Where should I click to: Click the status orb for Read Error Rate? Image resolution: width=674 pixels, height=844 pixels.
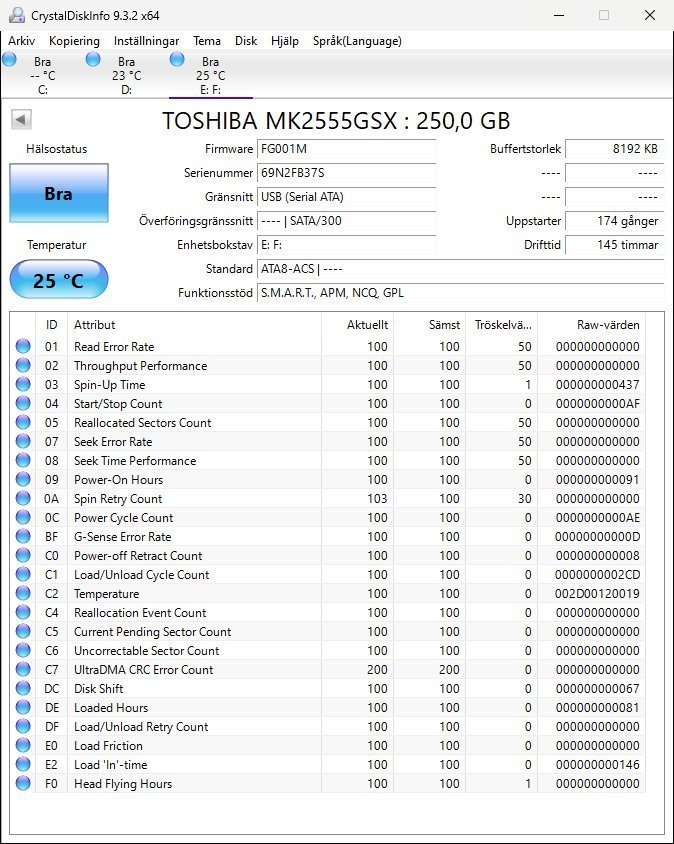pos(23,347)
